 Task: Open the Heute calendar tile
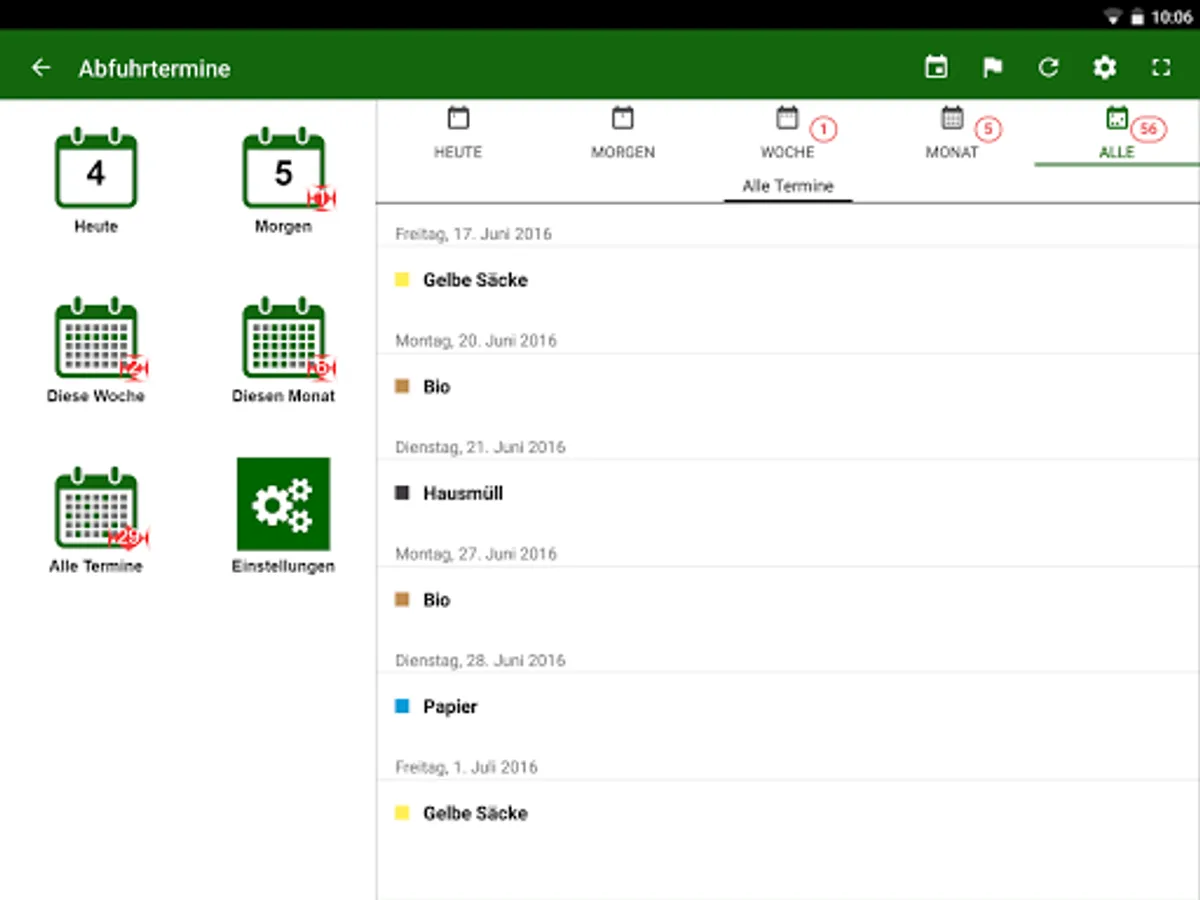tap(96, 180)
